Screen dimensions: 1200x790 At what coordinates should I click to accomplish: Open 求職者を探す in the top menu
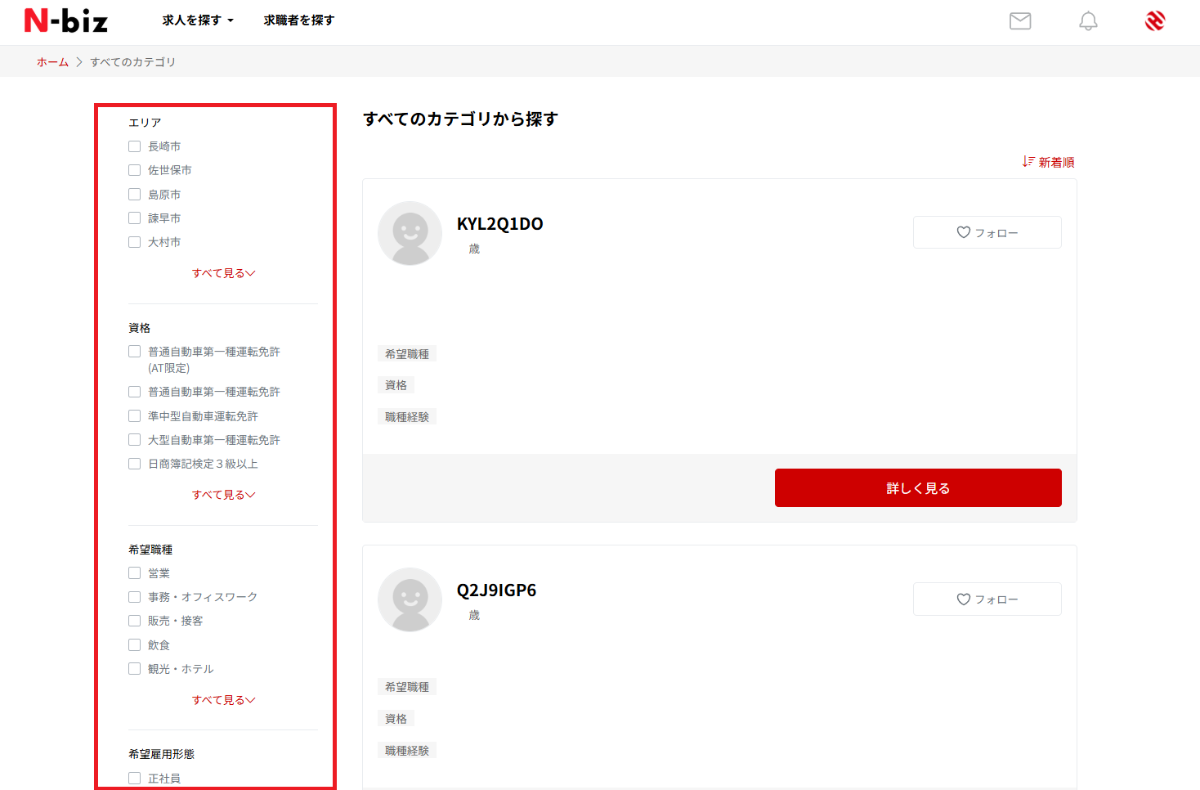[x=299, y=20]
